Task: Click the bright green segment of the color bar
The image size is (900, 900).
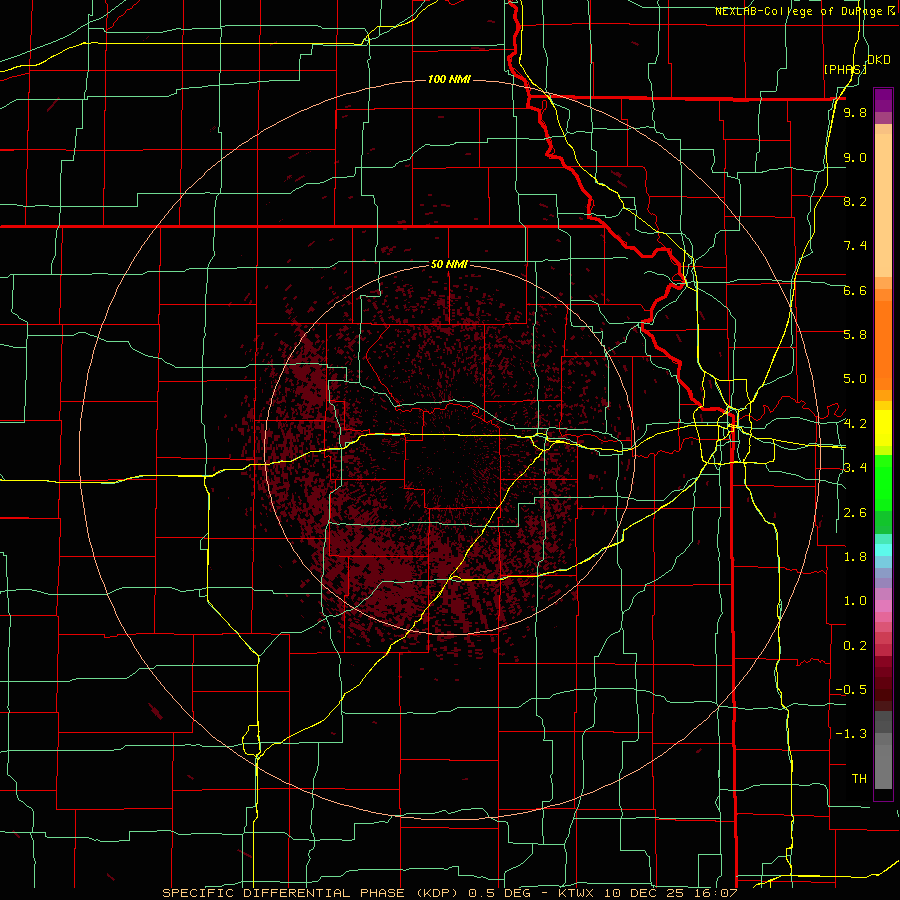Action: (883, 483)
